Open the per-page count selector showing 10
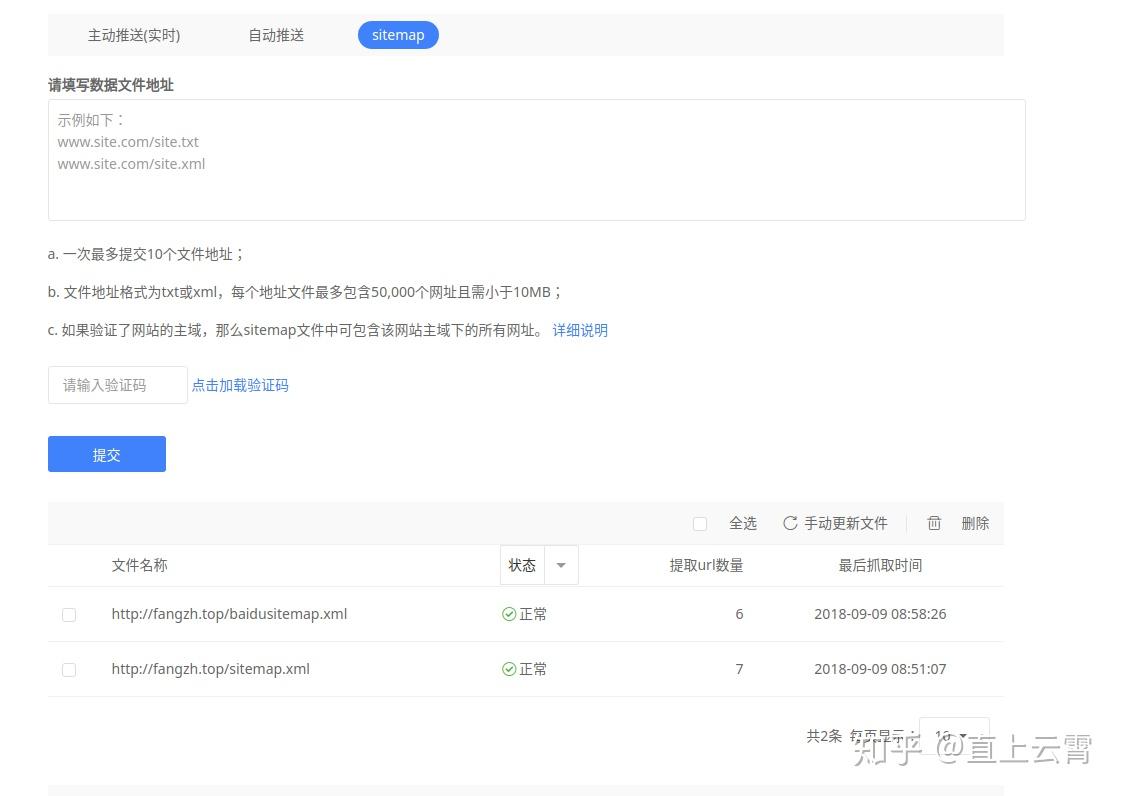The image size is (1122, 796). [953, 735]
